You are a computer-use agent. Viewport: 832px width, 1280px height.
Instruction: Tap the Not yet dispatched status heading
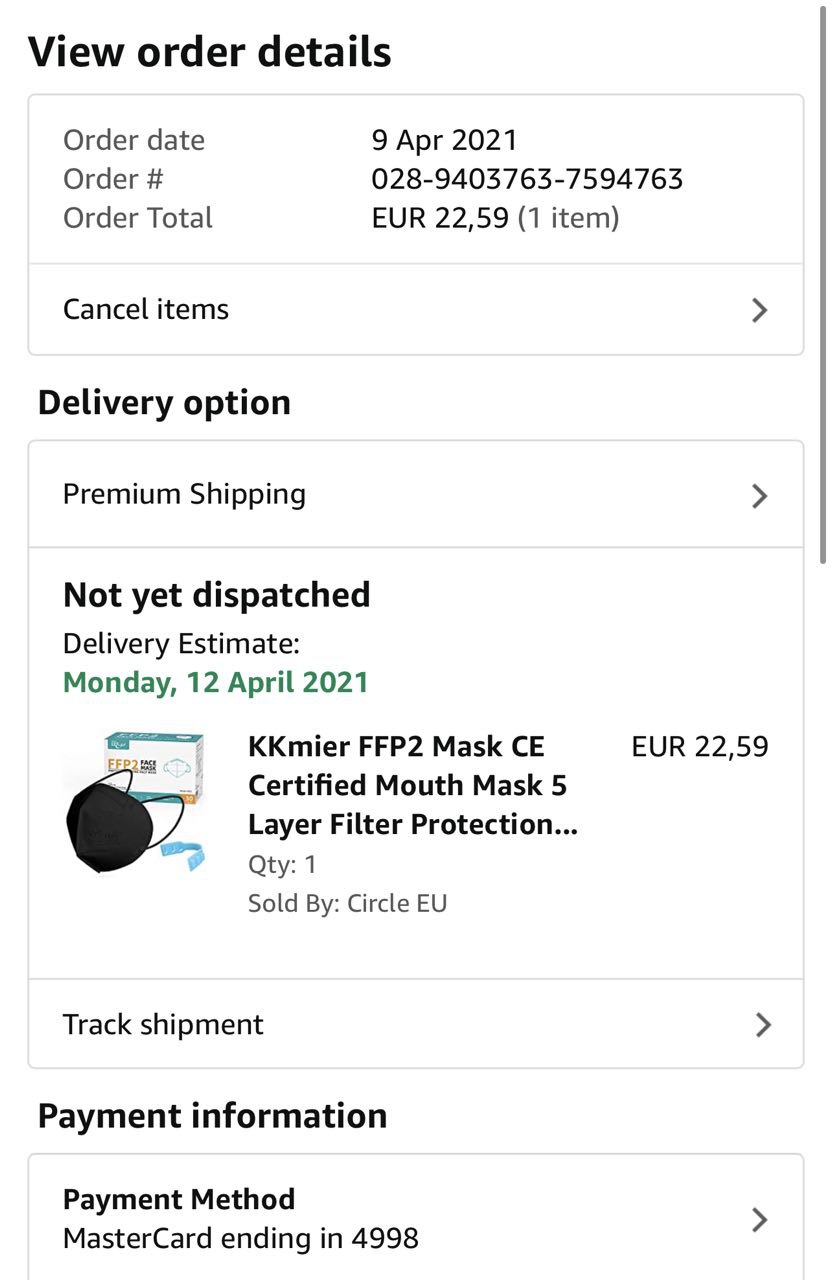coord(216,595)
